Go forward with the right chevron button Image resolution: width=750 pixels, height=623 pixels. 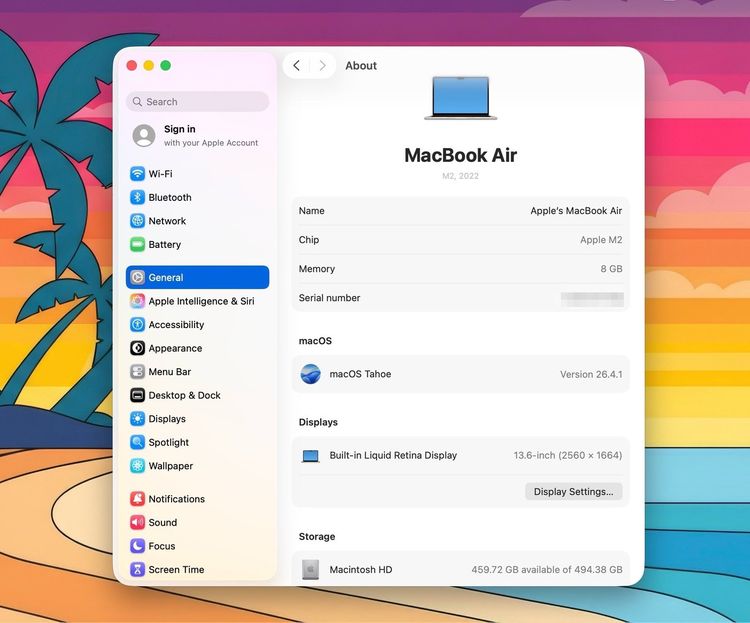pyautogui.click(x=322, y=66)
